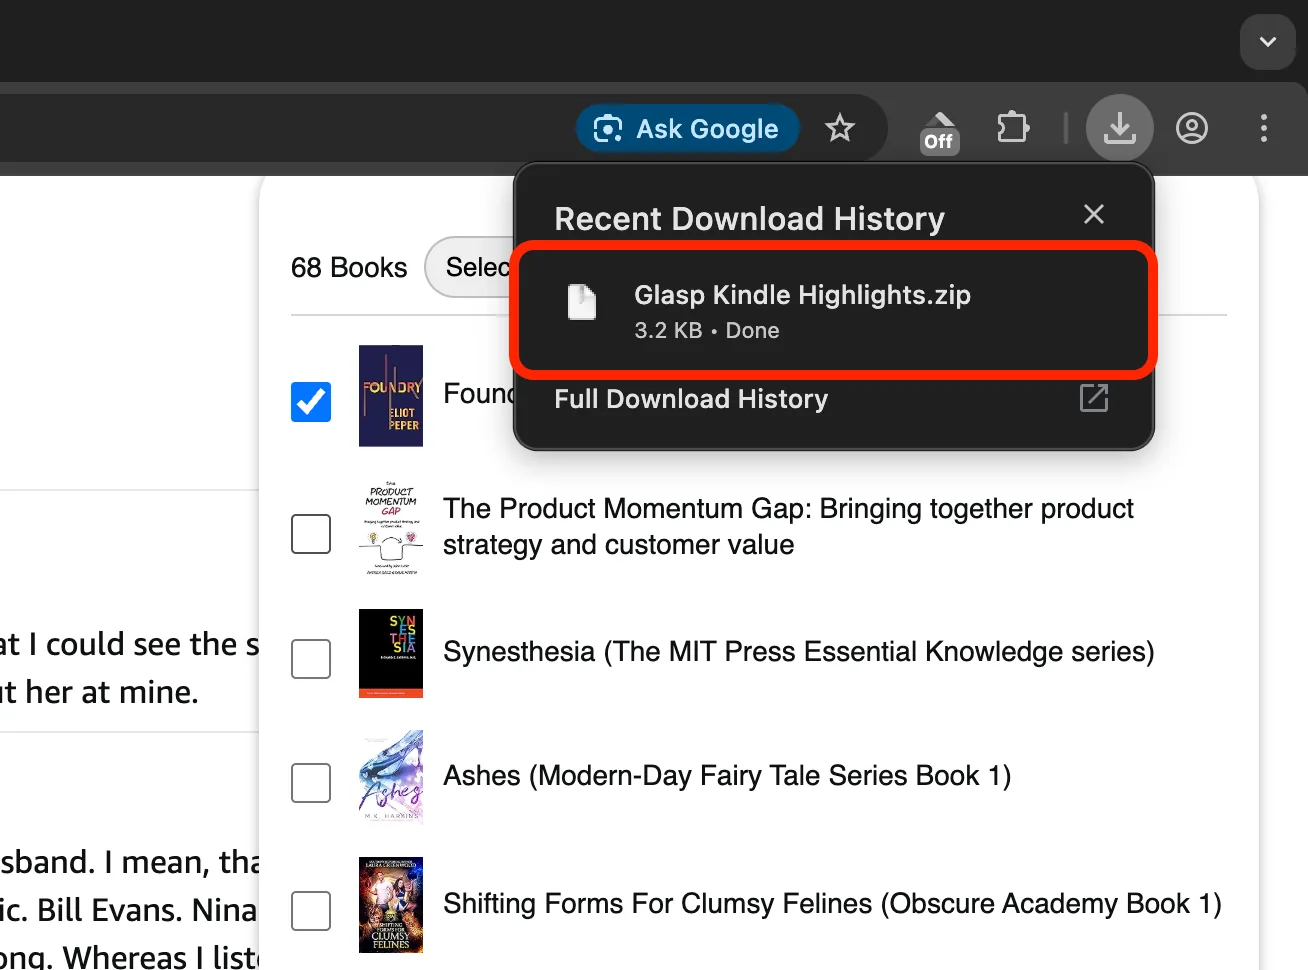
Task: Toggle the Downloads toolbar button
Action: pos(1120,128)
